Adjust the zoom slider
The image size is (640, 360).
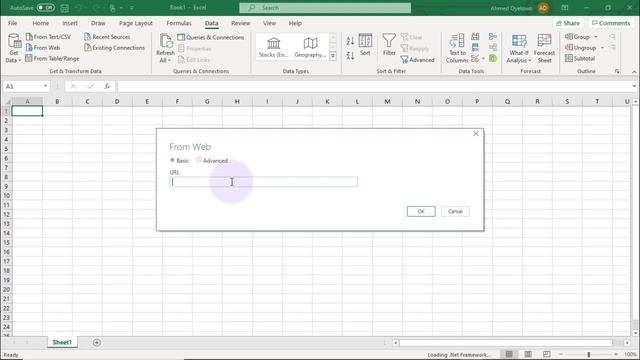[x=589, y=354]
